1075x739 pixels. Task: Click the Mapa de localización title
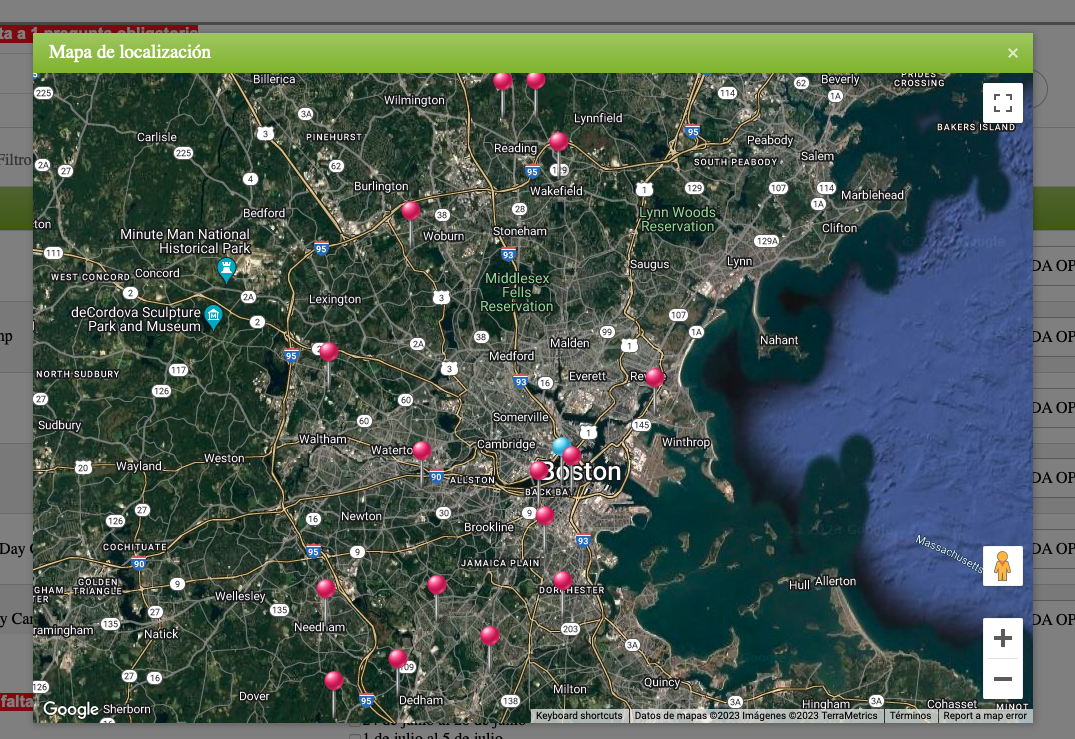click(130, 52)
